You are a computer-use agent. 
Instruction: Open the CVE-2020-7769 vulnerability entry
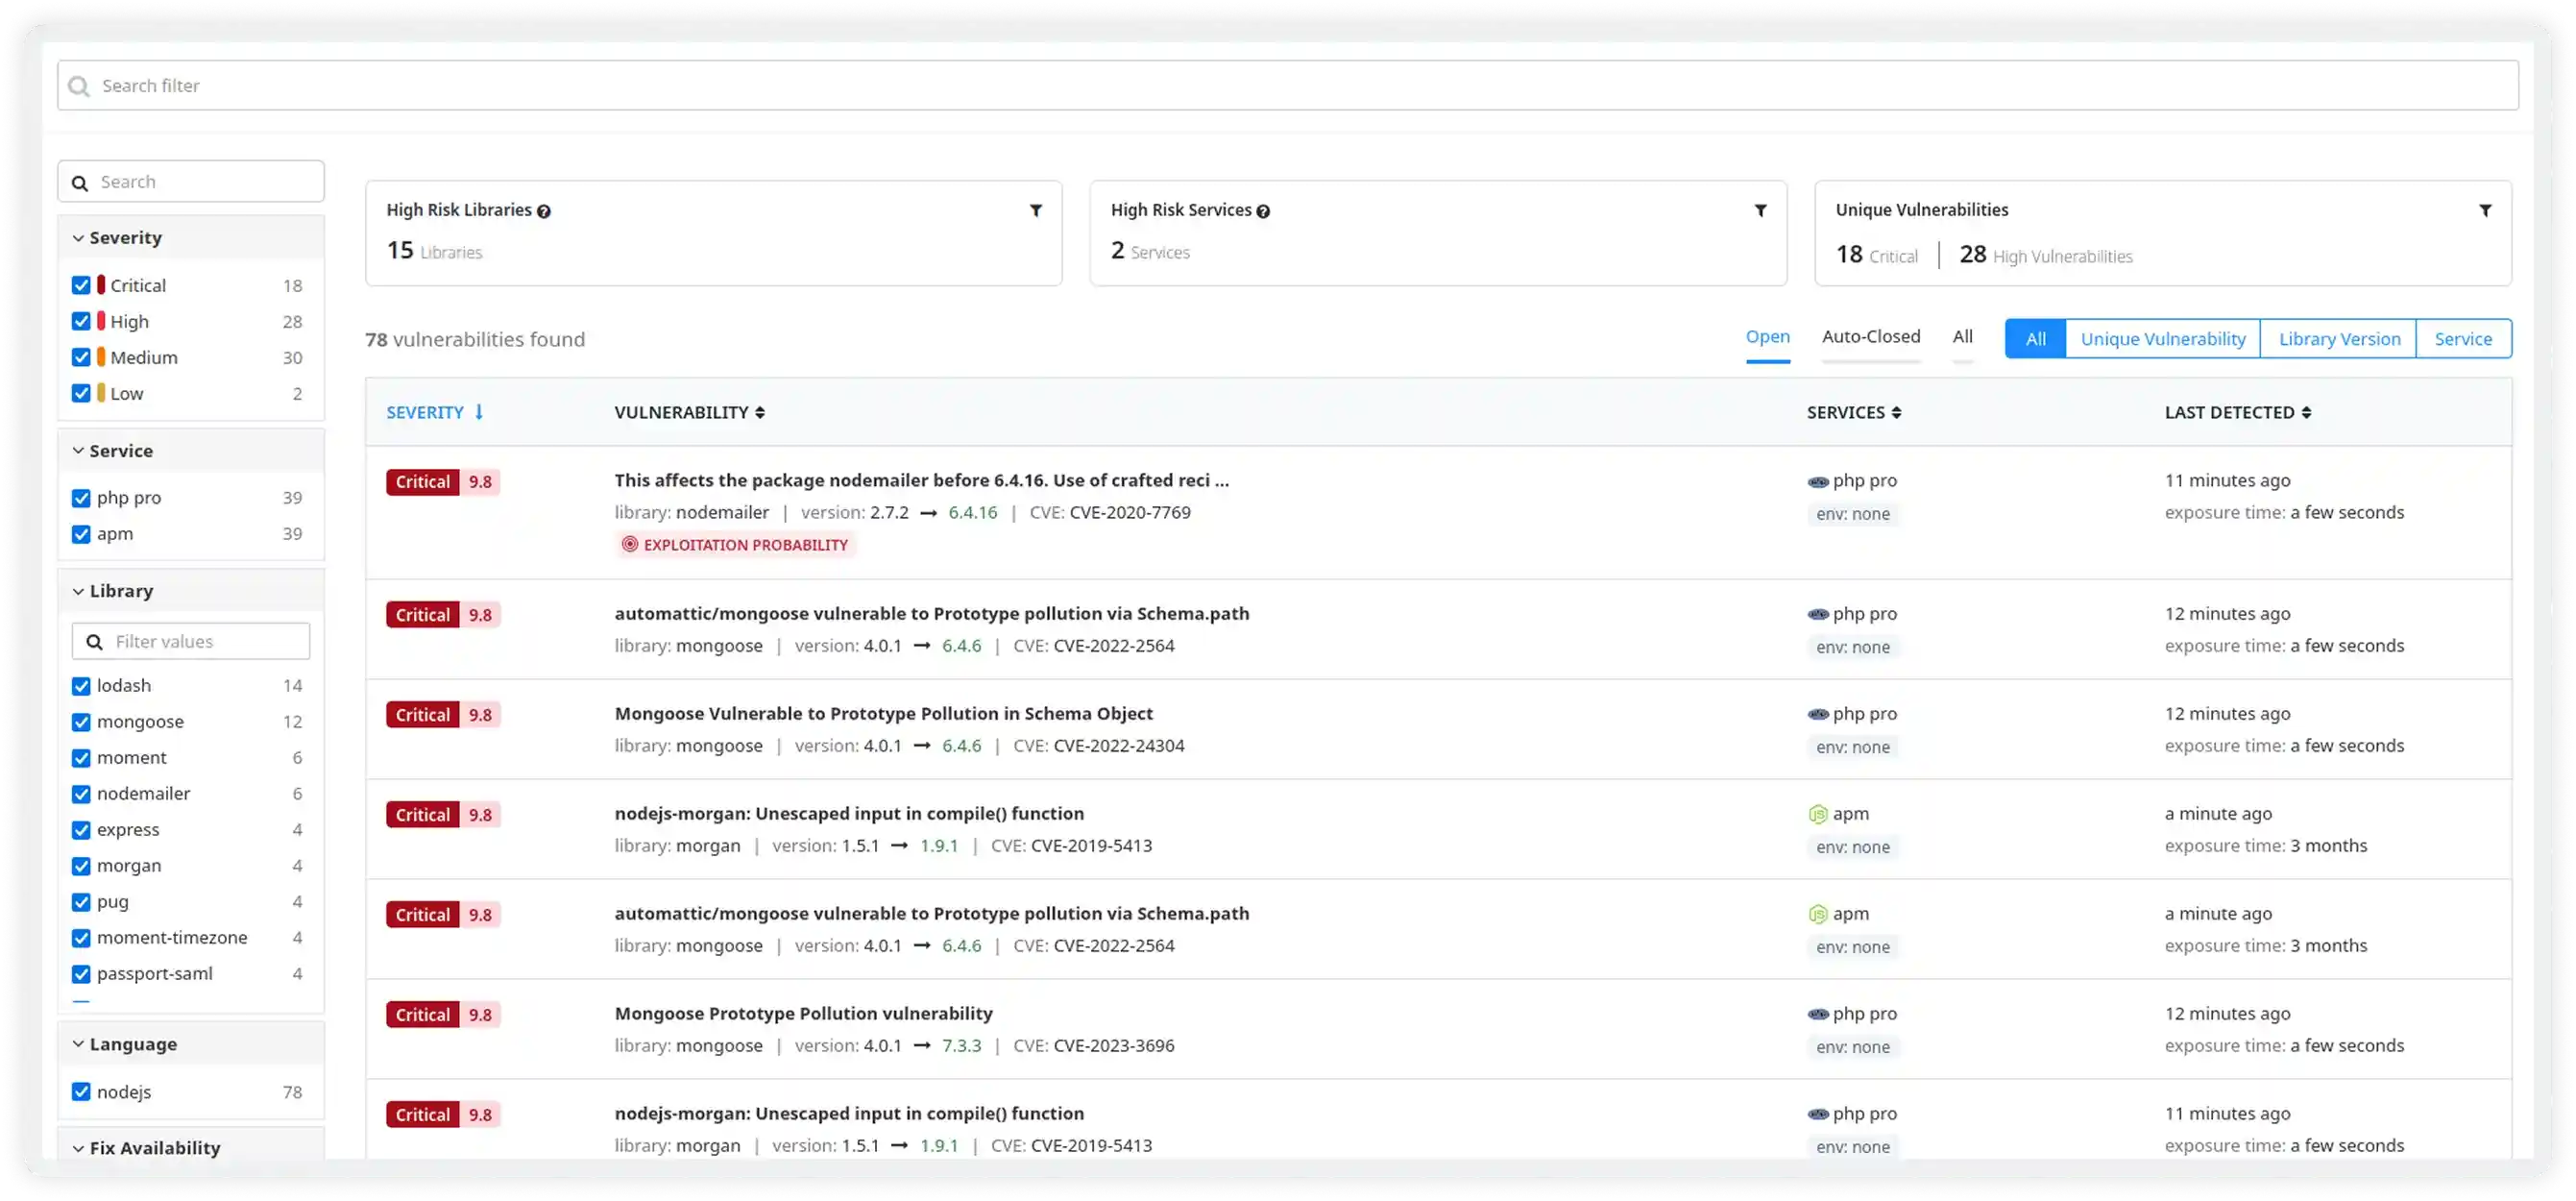click(x=921, y=480)
